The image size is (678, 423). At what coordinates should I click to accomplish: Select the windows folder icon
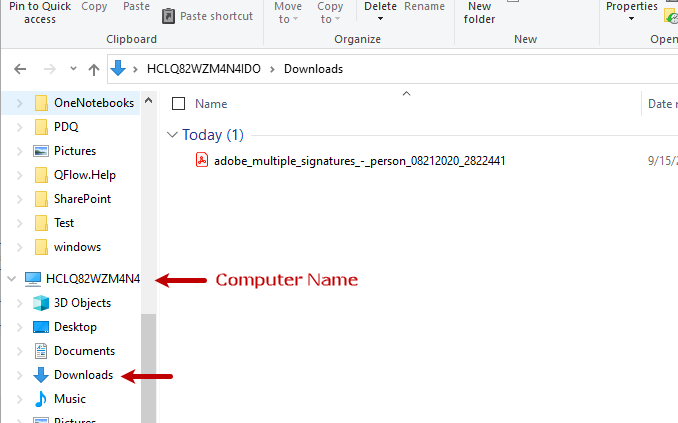[41, 247]
